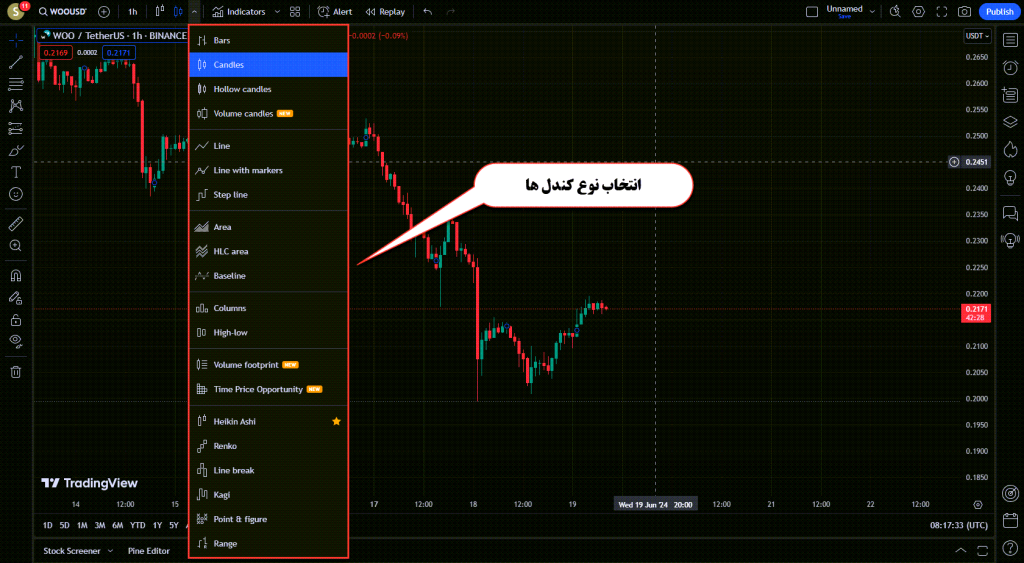Open the calendar panel icon
Image resolution: width=1024 pixels, height=563 pixels.
1010,520
